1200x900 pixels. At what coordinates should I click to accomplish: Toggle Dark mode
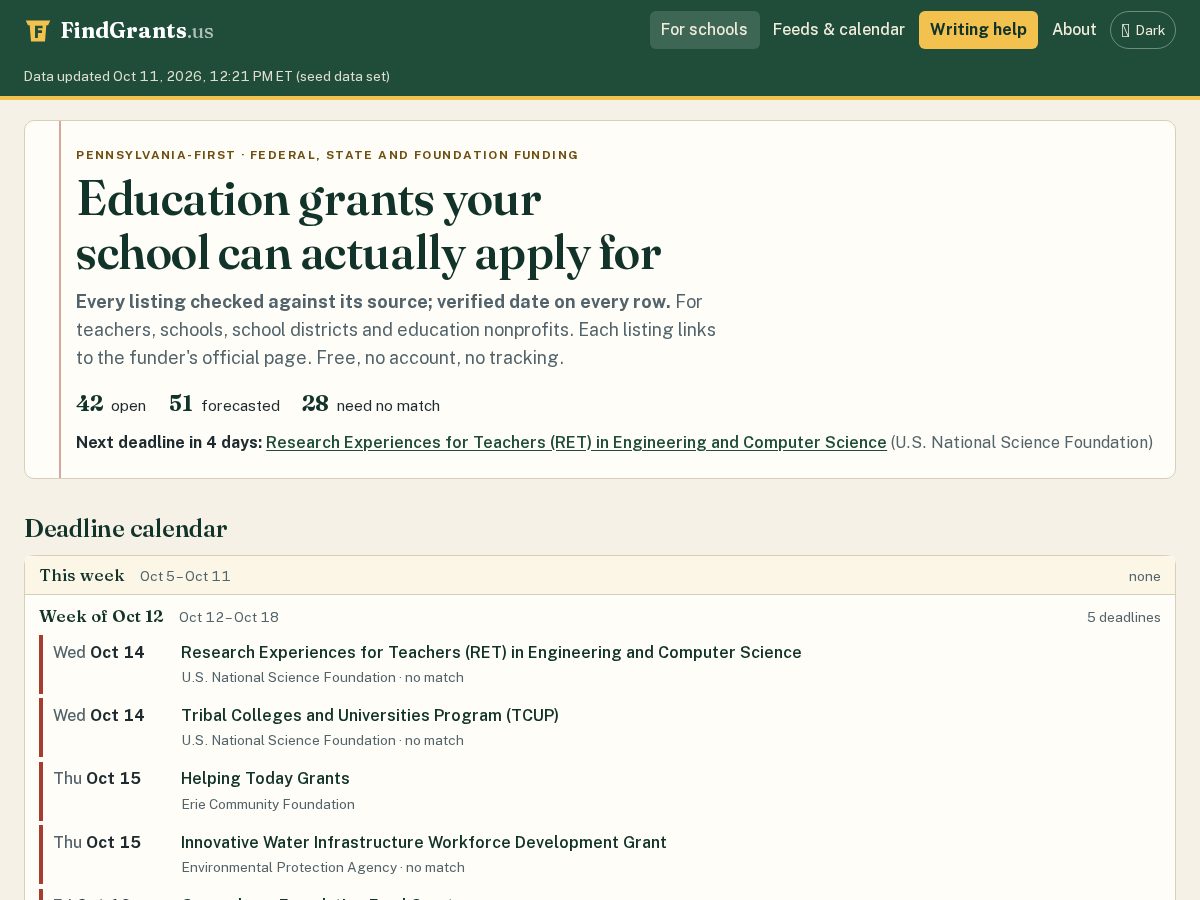[1143, 30]
